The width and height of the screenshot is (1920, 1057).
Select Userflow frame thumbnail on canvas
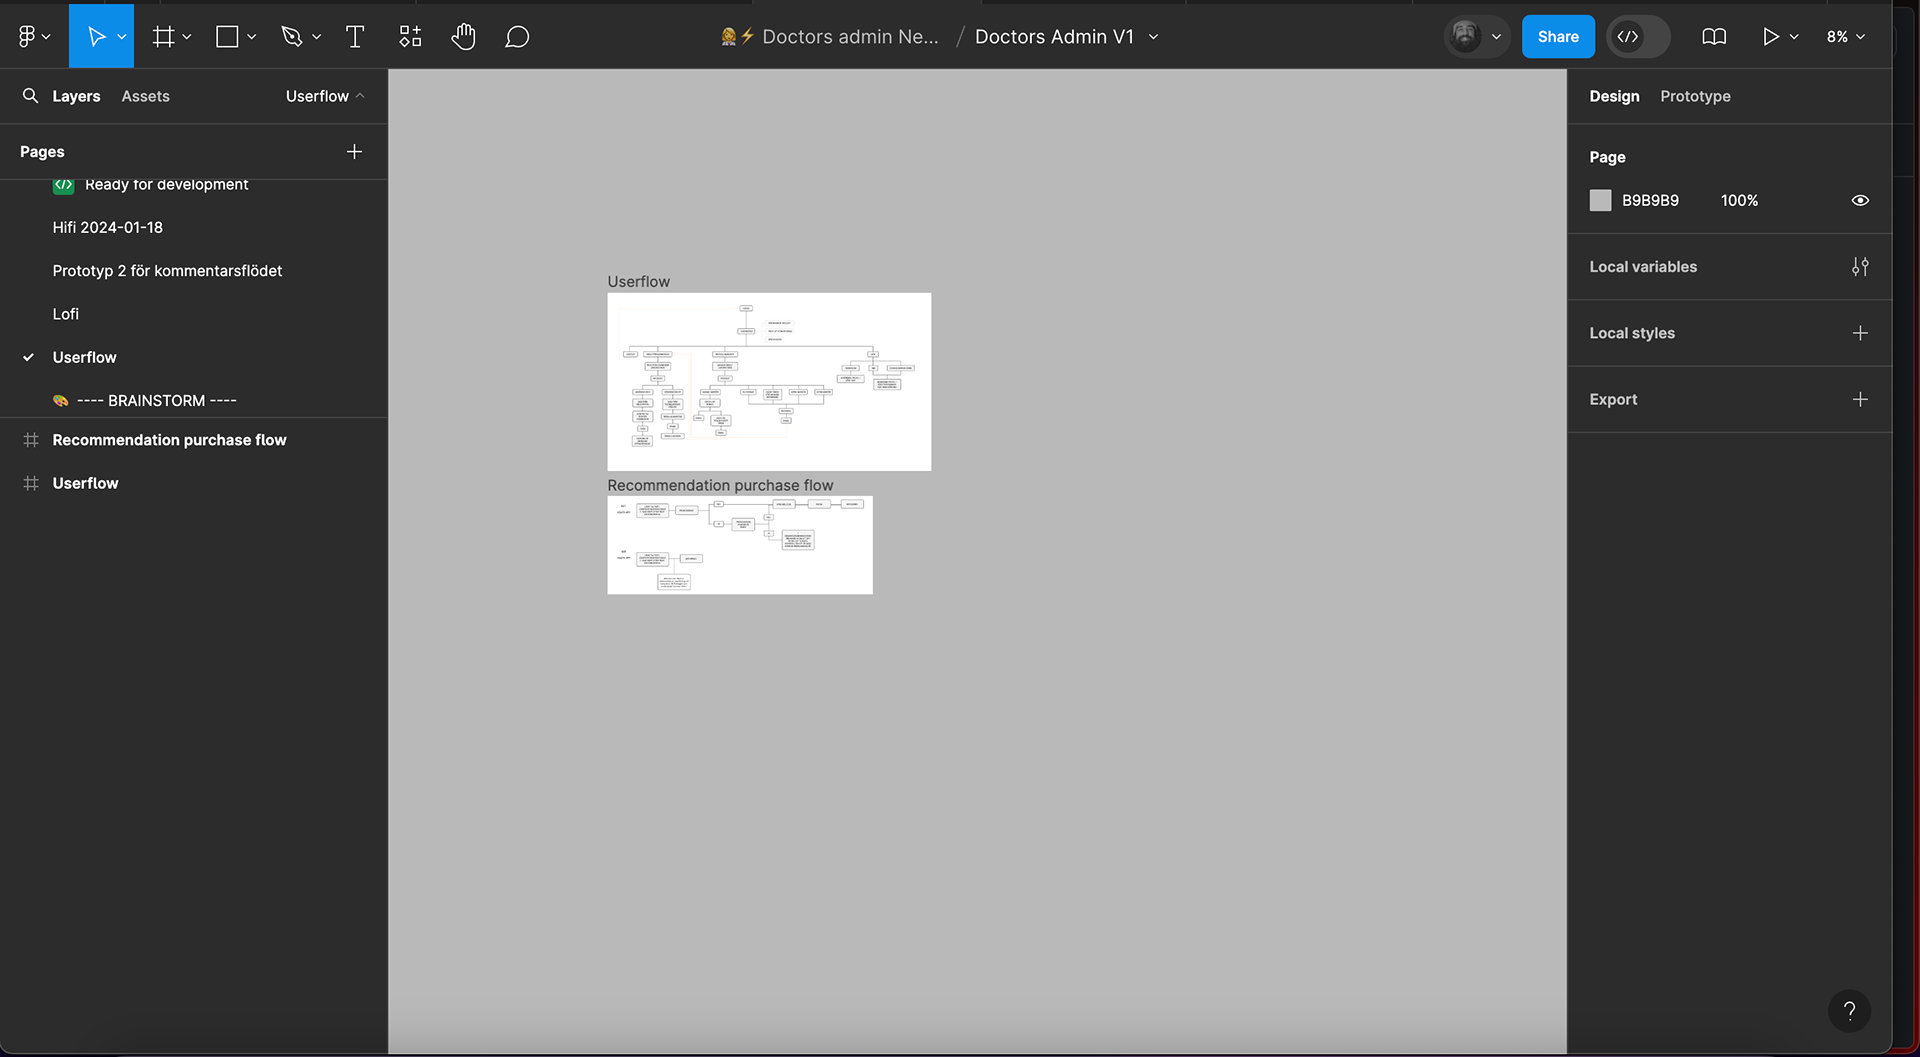coord(769,381)
